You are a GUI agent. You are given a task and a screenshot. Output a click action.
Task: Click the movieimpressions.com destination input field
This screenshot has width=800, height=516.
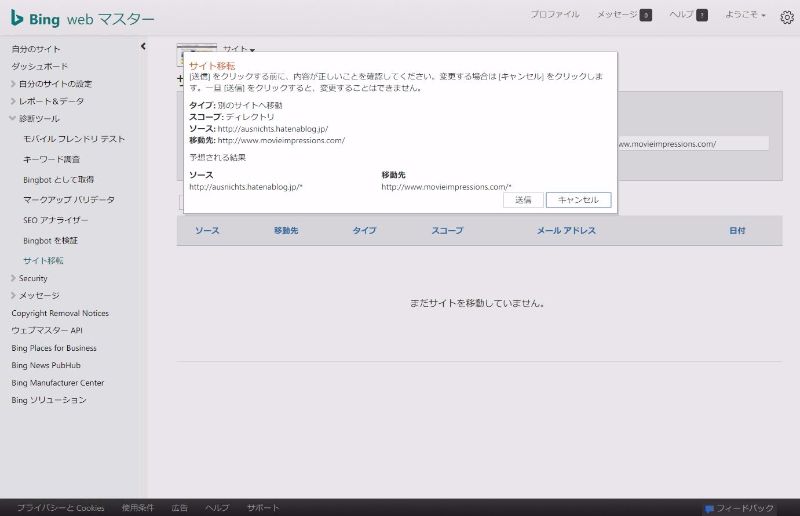(693, 143)
